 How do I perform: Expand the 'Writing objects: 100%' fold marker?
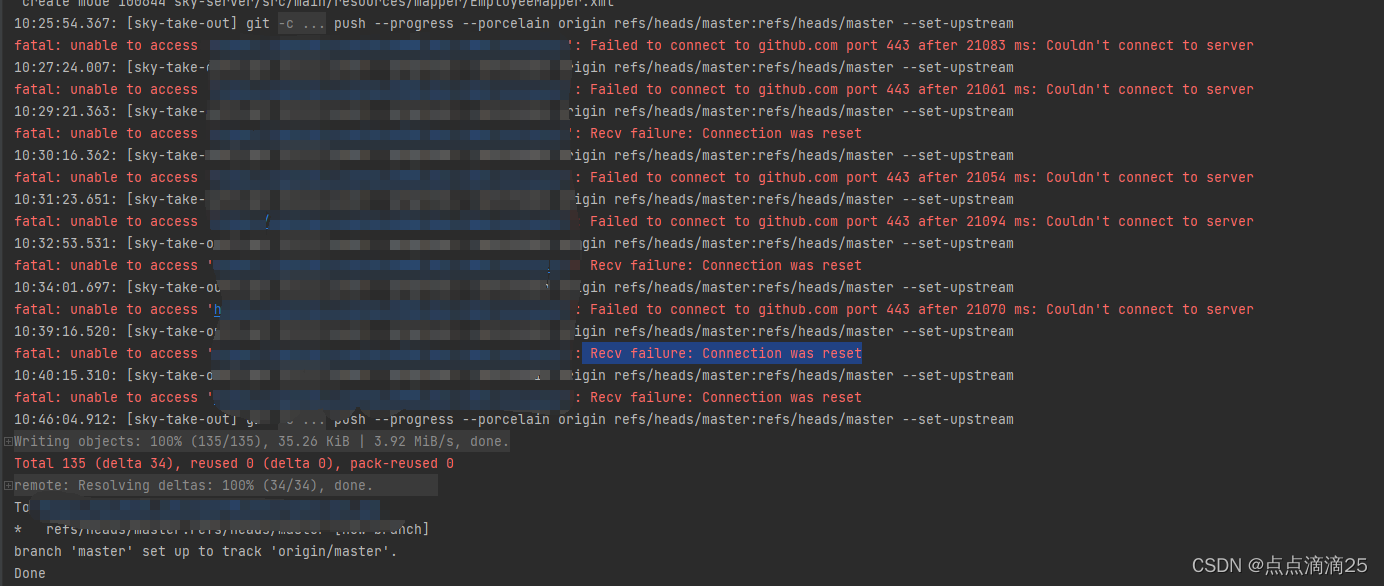point(7,441)
